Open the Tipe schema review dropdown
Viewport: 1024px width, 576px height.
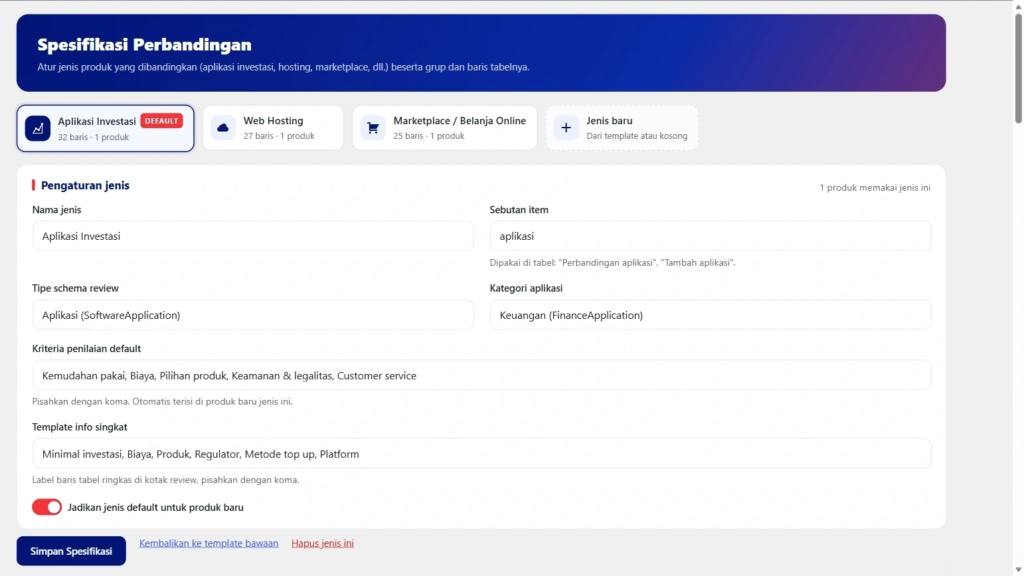tap(253, 315)
